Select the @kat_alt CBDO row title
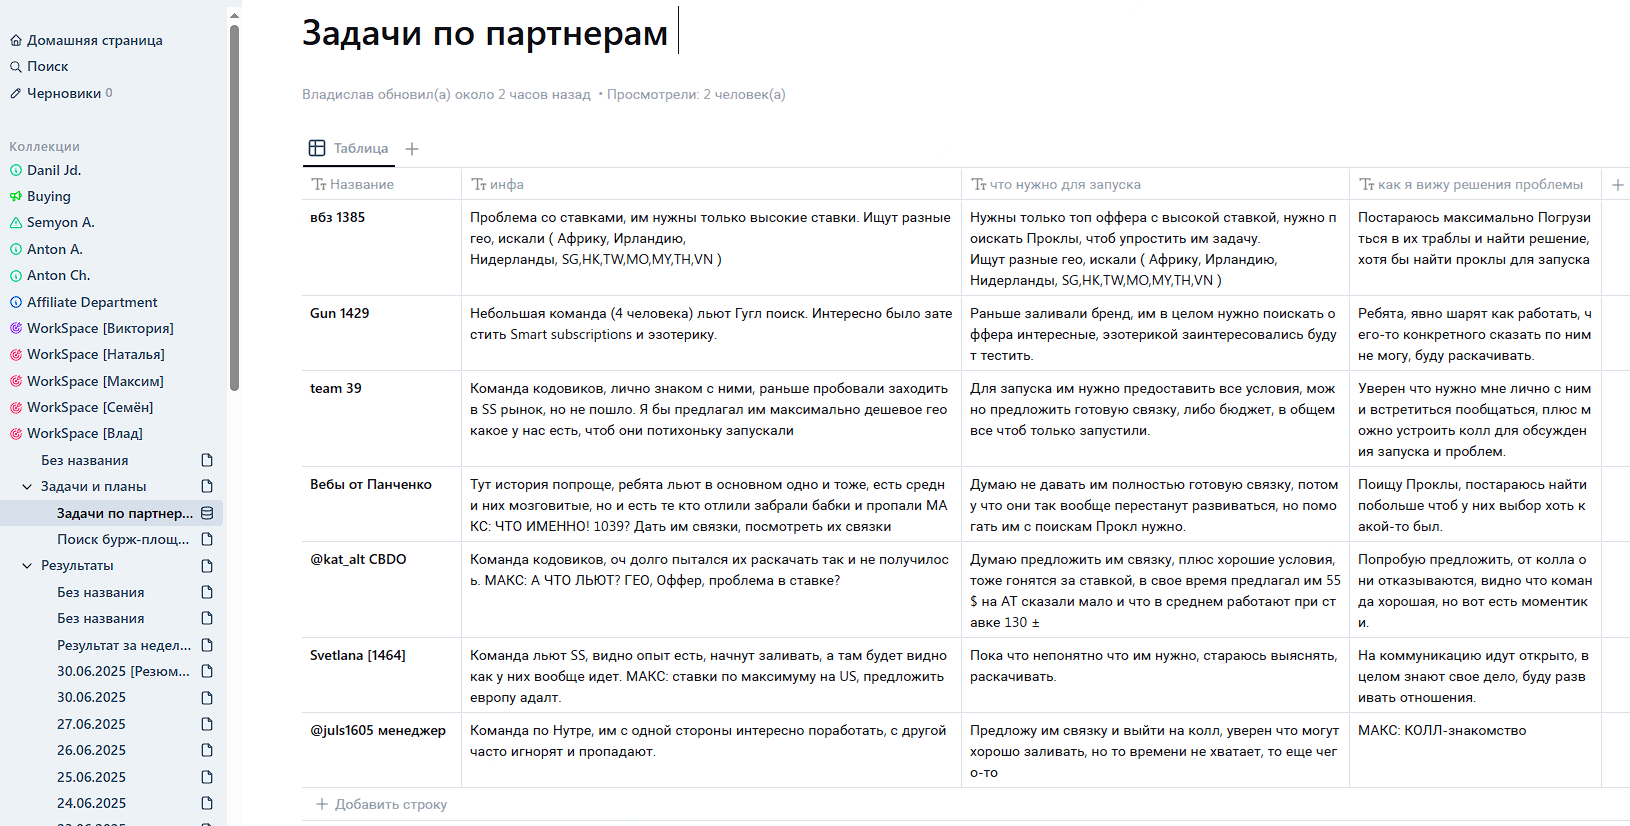Viewport: 1630px width, 826px height. coord(358,559)
